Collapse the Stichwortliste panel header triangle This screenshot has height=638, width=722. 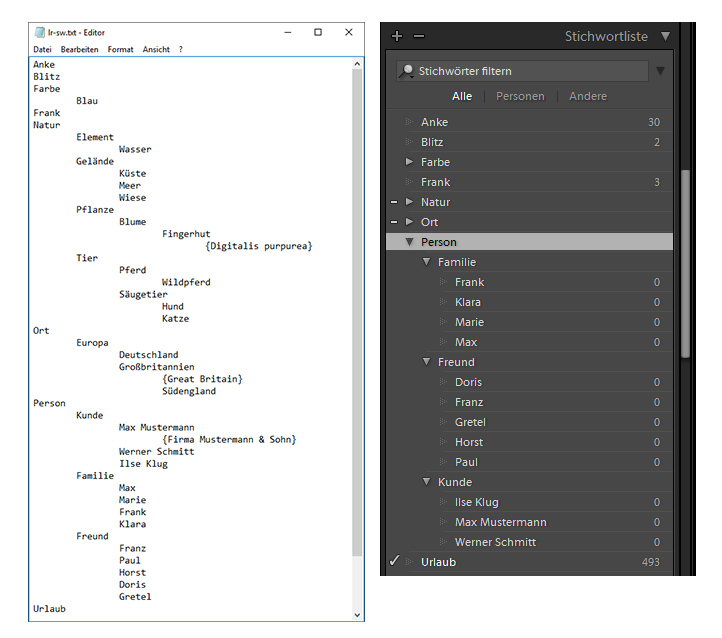(x=665, y=36)
